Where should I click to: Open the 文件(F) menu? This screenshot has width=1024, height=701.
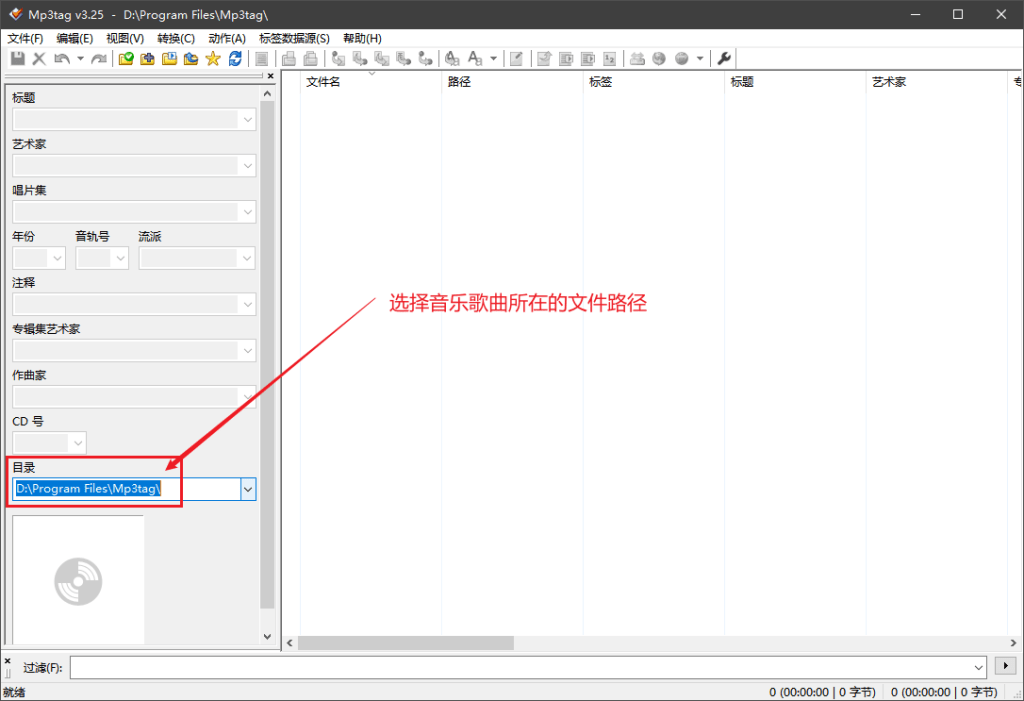click(25, 39)
